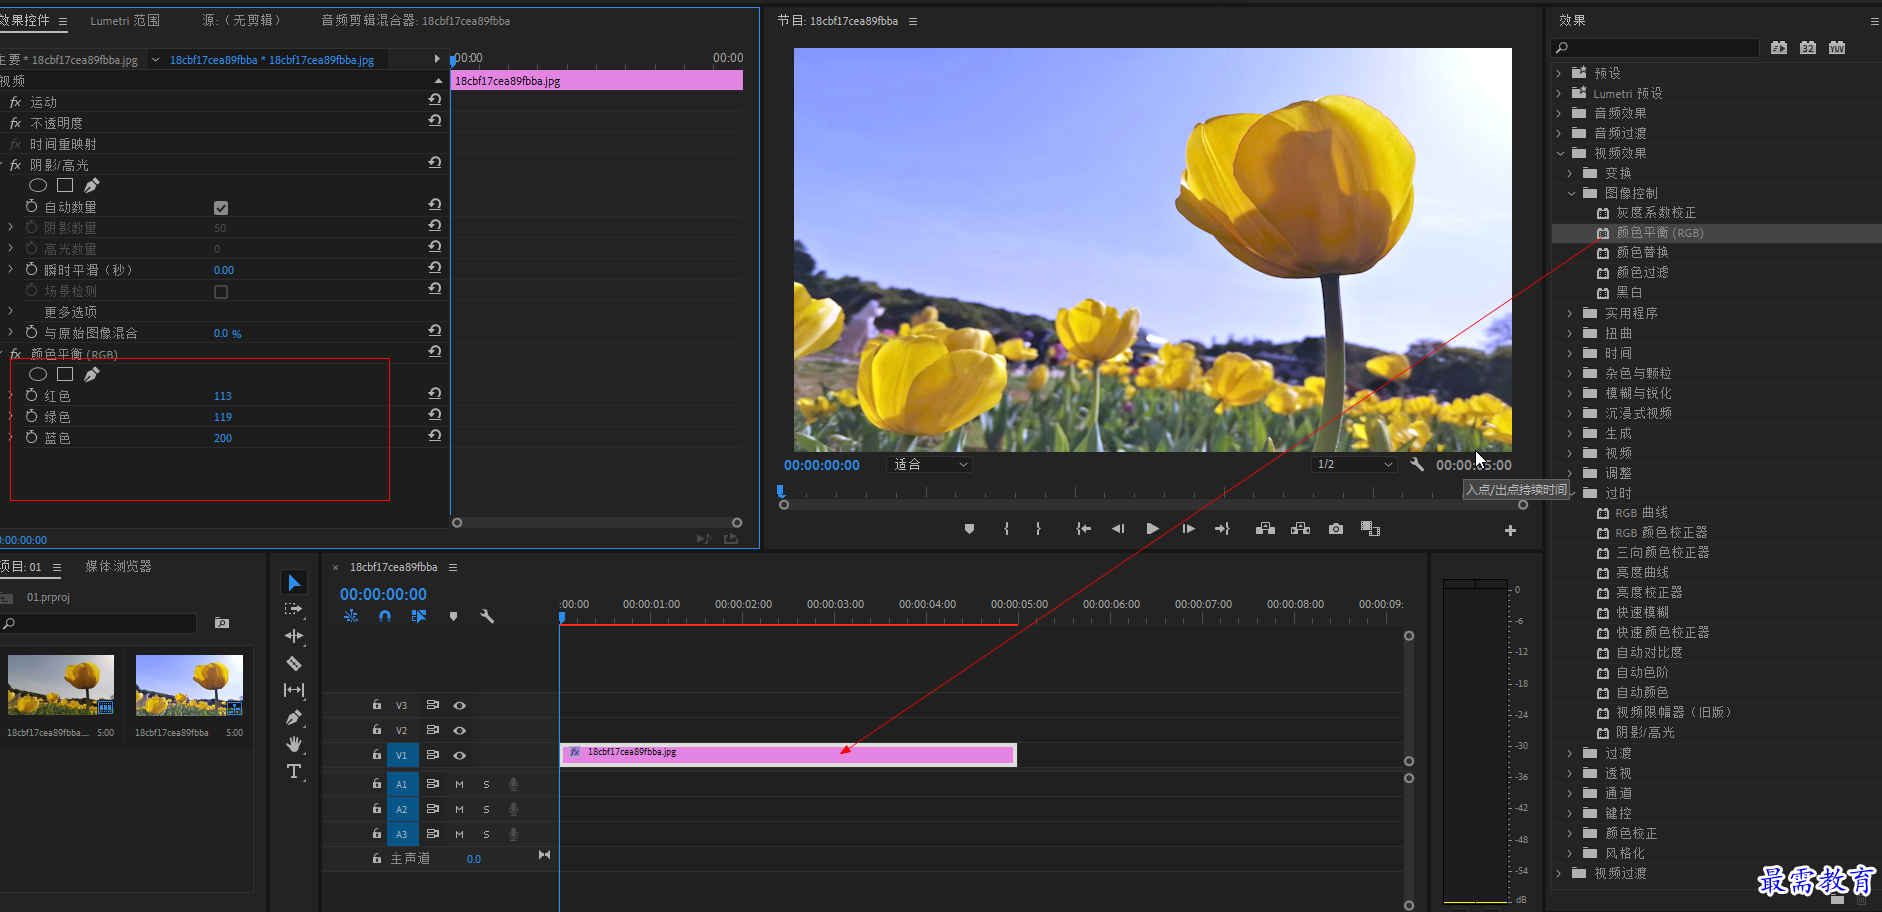Click Play in Program monitor
This screenshot has height=912, width=1882.
[1152, 529]
